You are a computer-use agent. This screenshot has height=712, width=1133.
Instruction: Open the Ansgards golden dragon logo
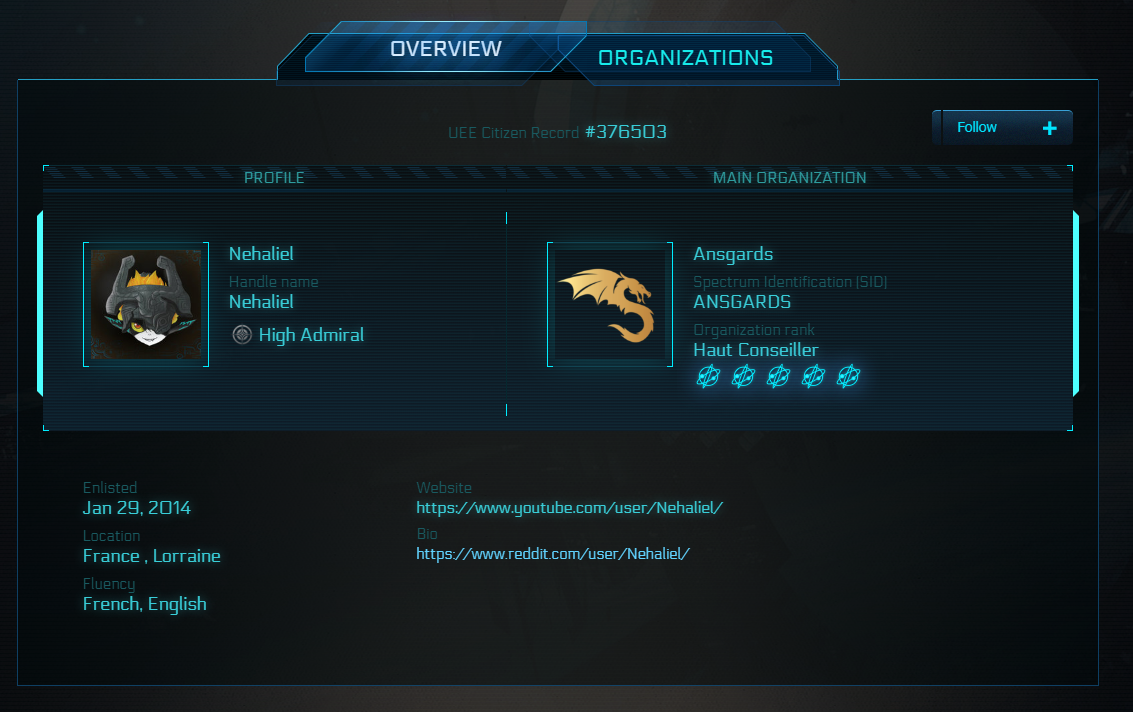[x=610, y=304]
